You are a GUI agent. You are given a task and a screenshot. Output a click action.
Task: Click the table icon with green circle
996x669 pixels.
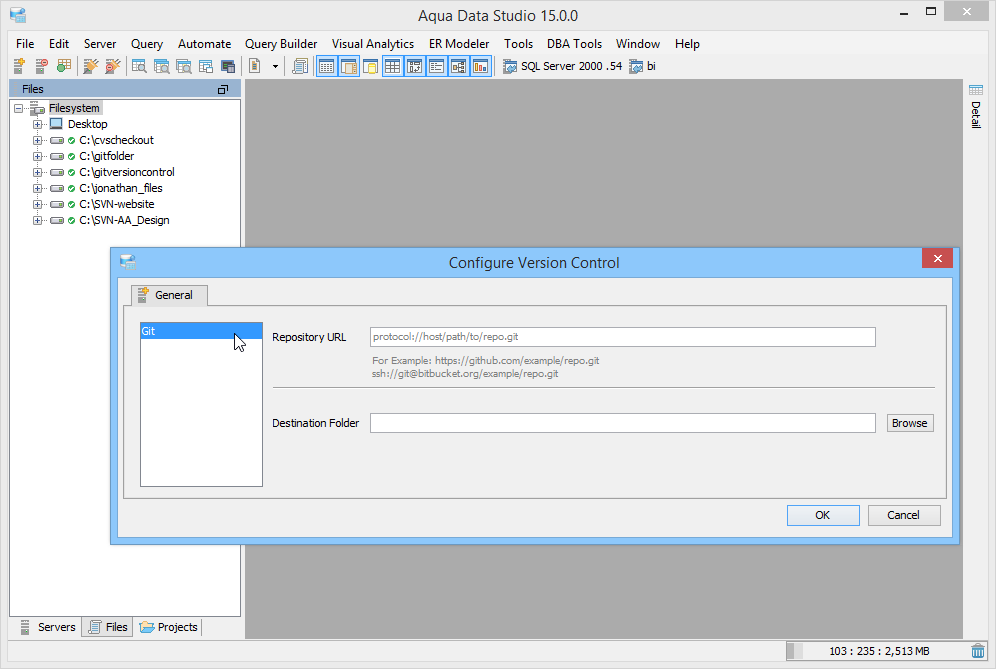(64, 65)
